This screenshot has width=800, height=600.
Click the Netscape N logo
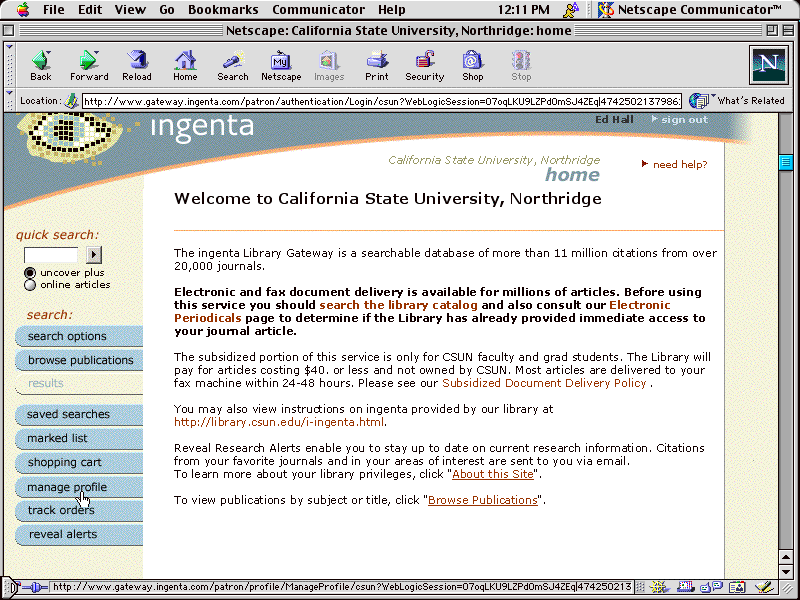coord(768,65)
